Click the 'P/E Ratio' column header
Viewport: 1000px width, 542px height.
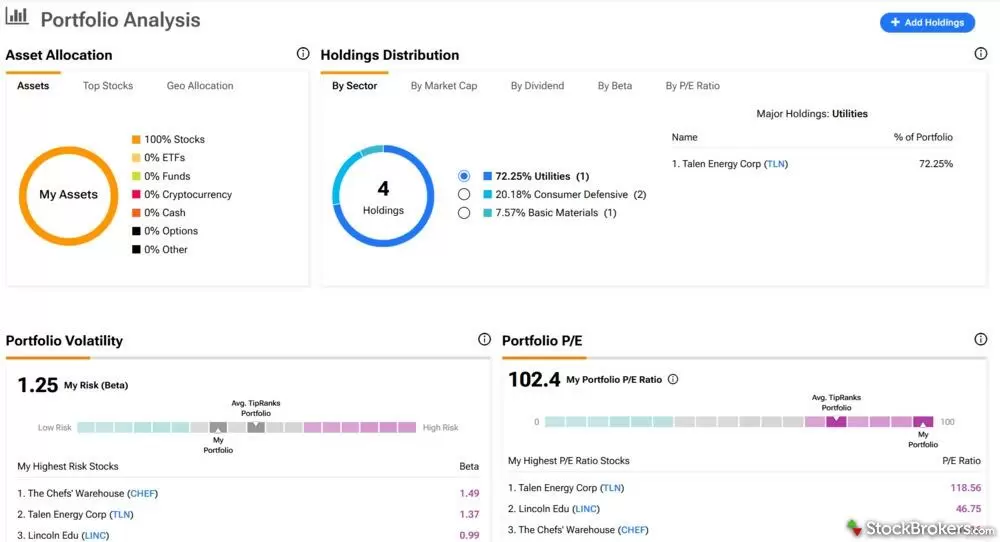961,461
